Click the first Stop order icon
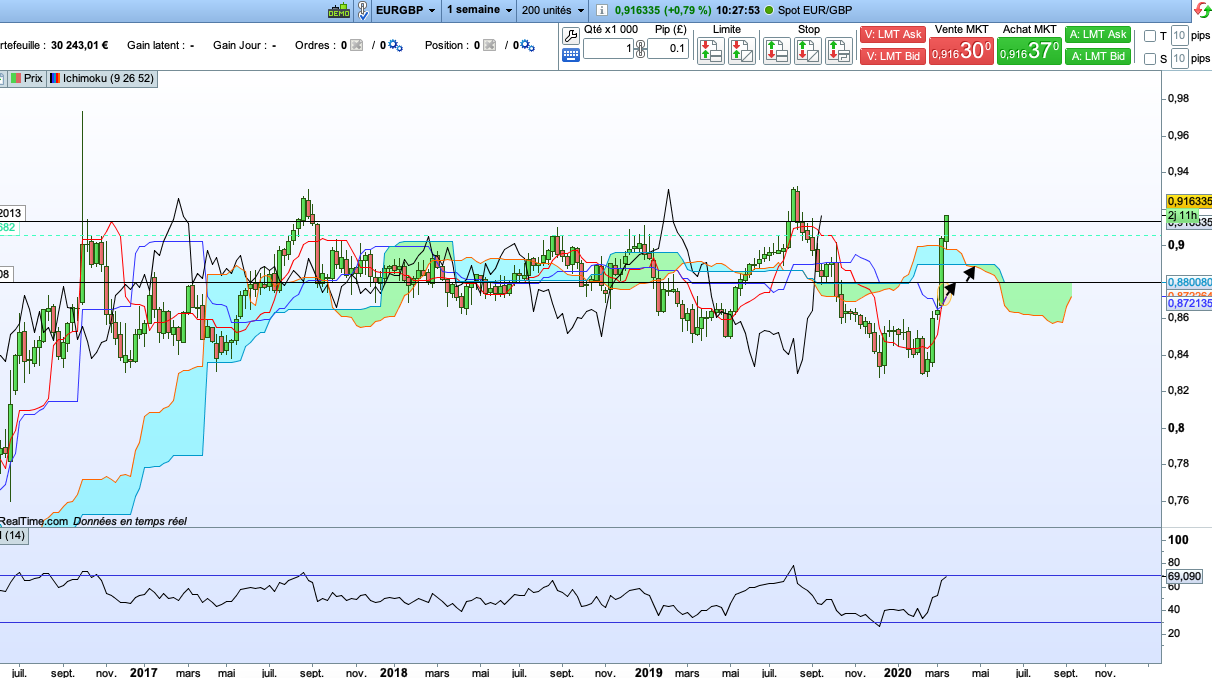The image size is (1212, 678). (776, 52)
